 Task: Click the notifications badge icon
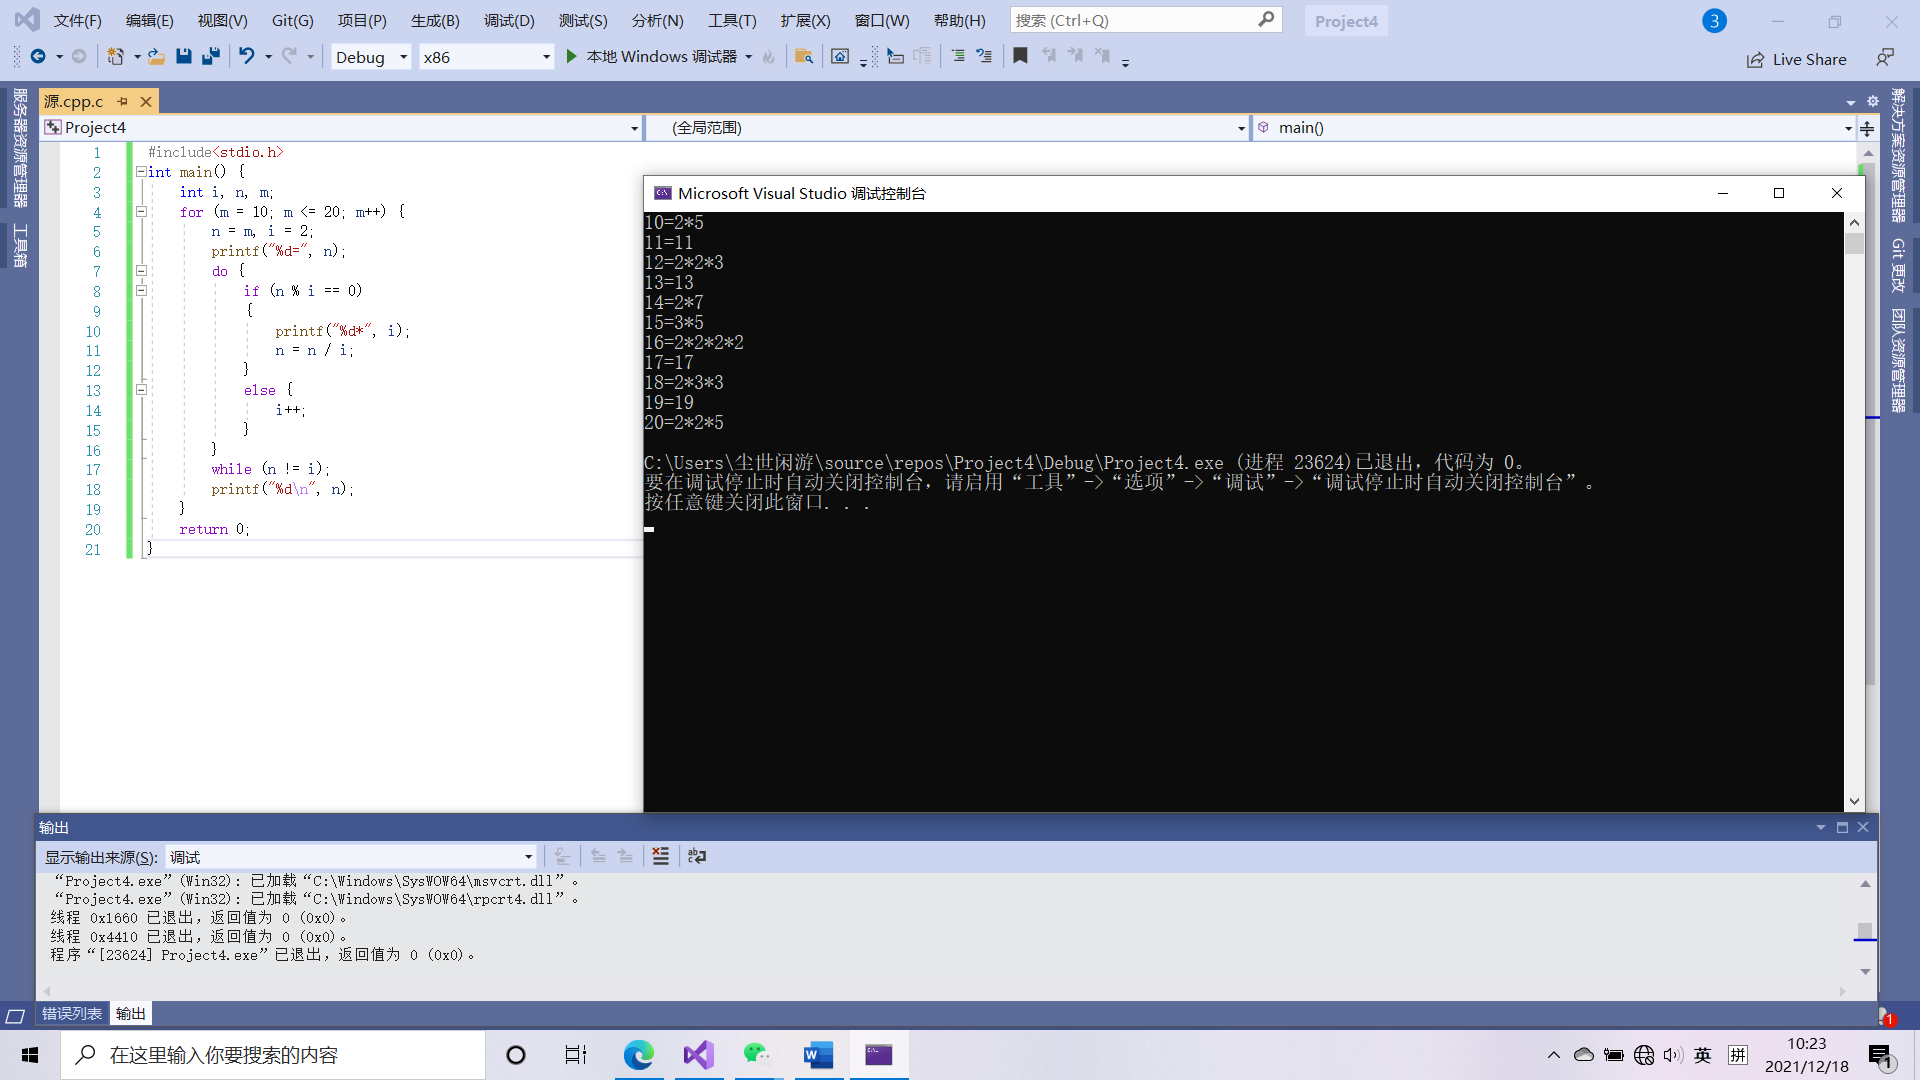(x=1714, y=21)
